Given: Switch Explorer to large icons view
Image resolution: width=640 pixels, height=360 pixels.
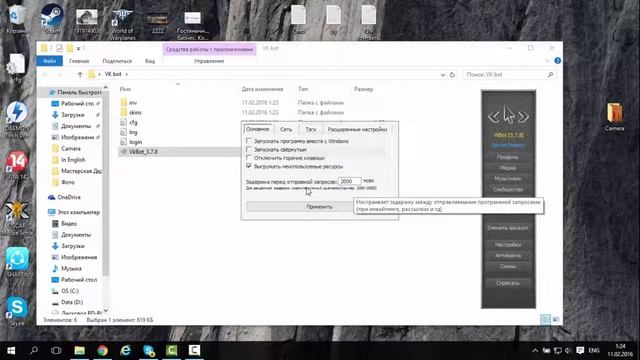Looking at the screenshot, I should [556, 320].
